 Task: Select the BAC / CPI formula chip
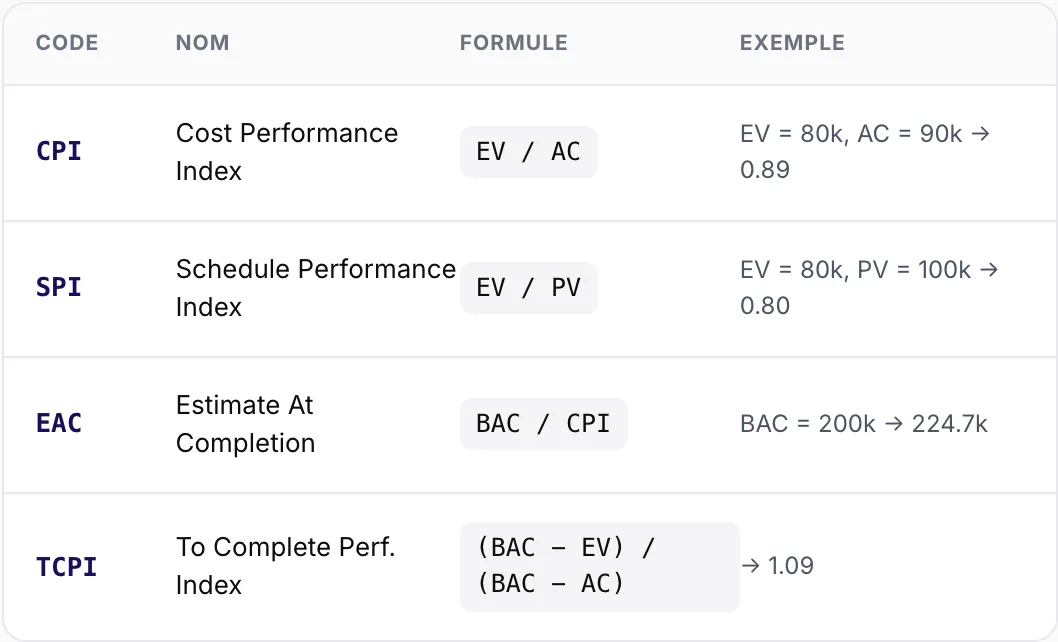(543, 424)
